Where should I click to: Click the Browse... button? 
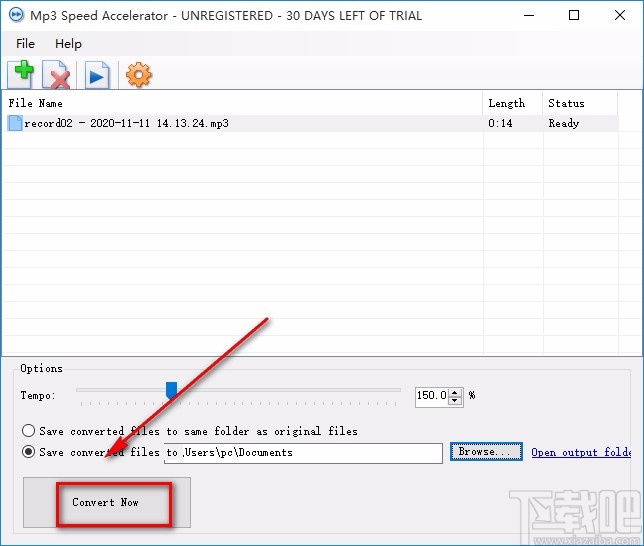[x=486, y=452]
